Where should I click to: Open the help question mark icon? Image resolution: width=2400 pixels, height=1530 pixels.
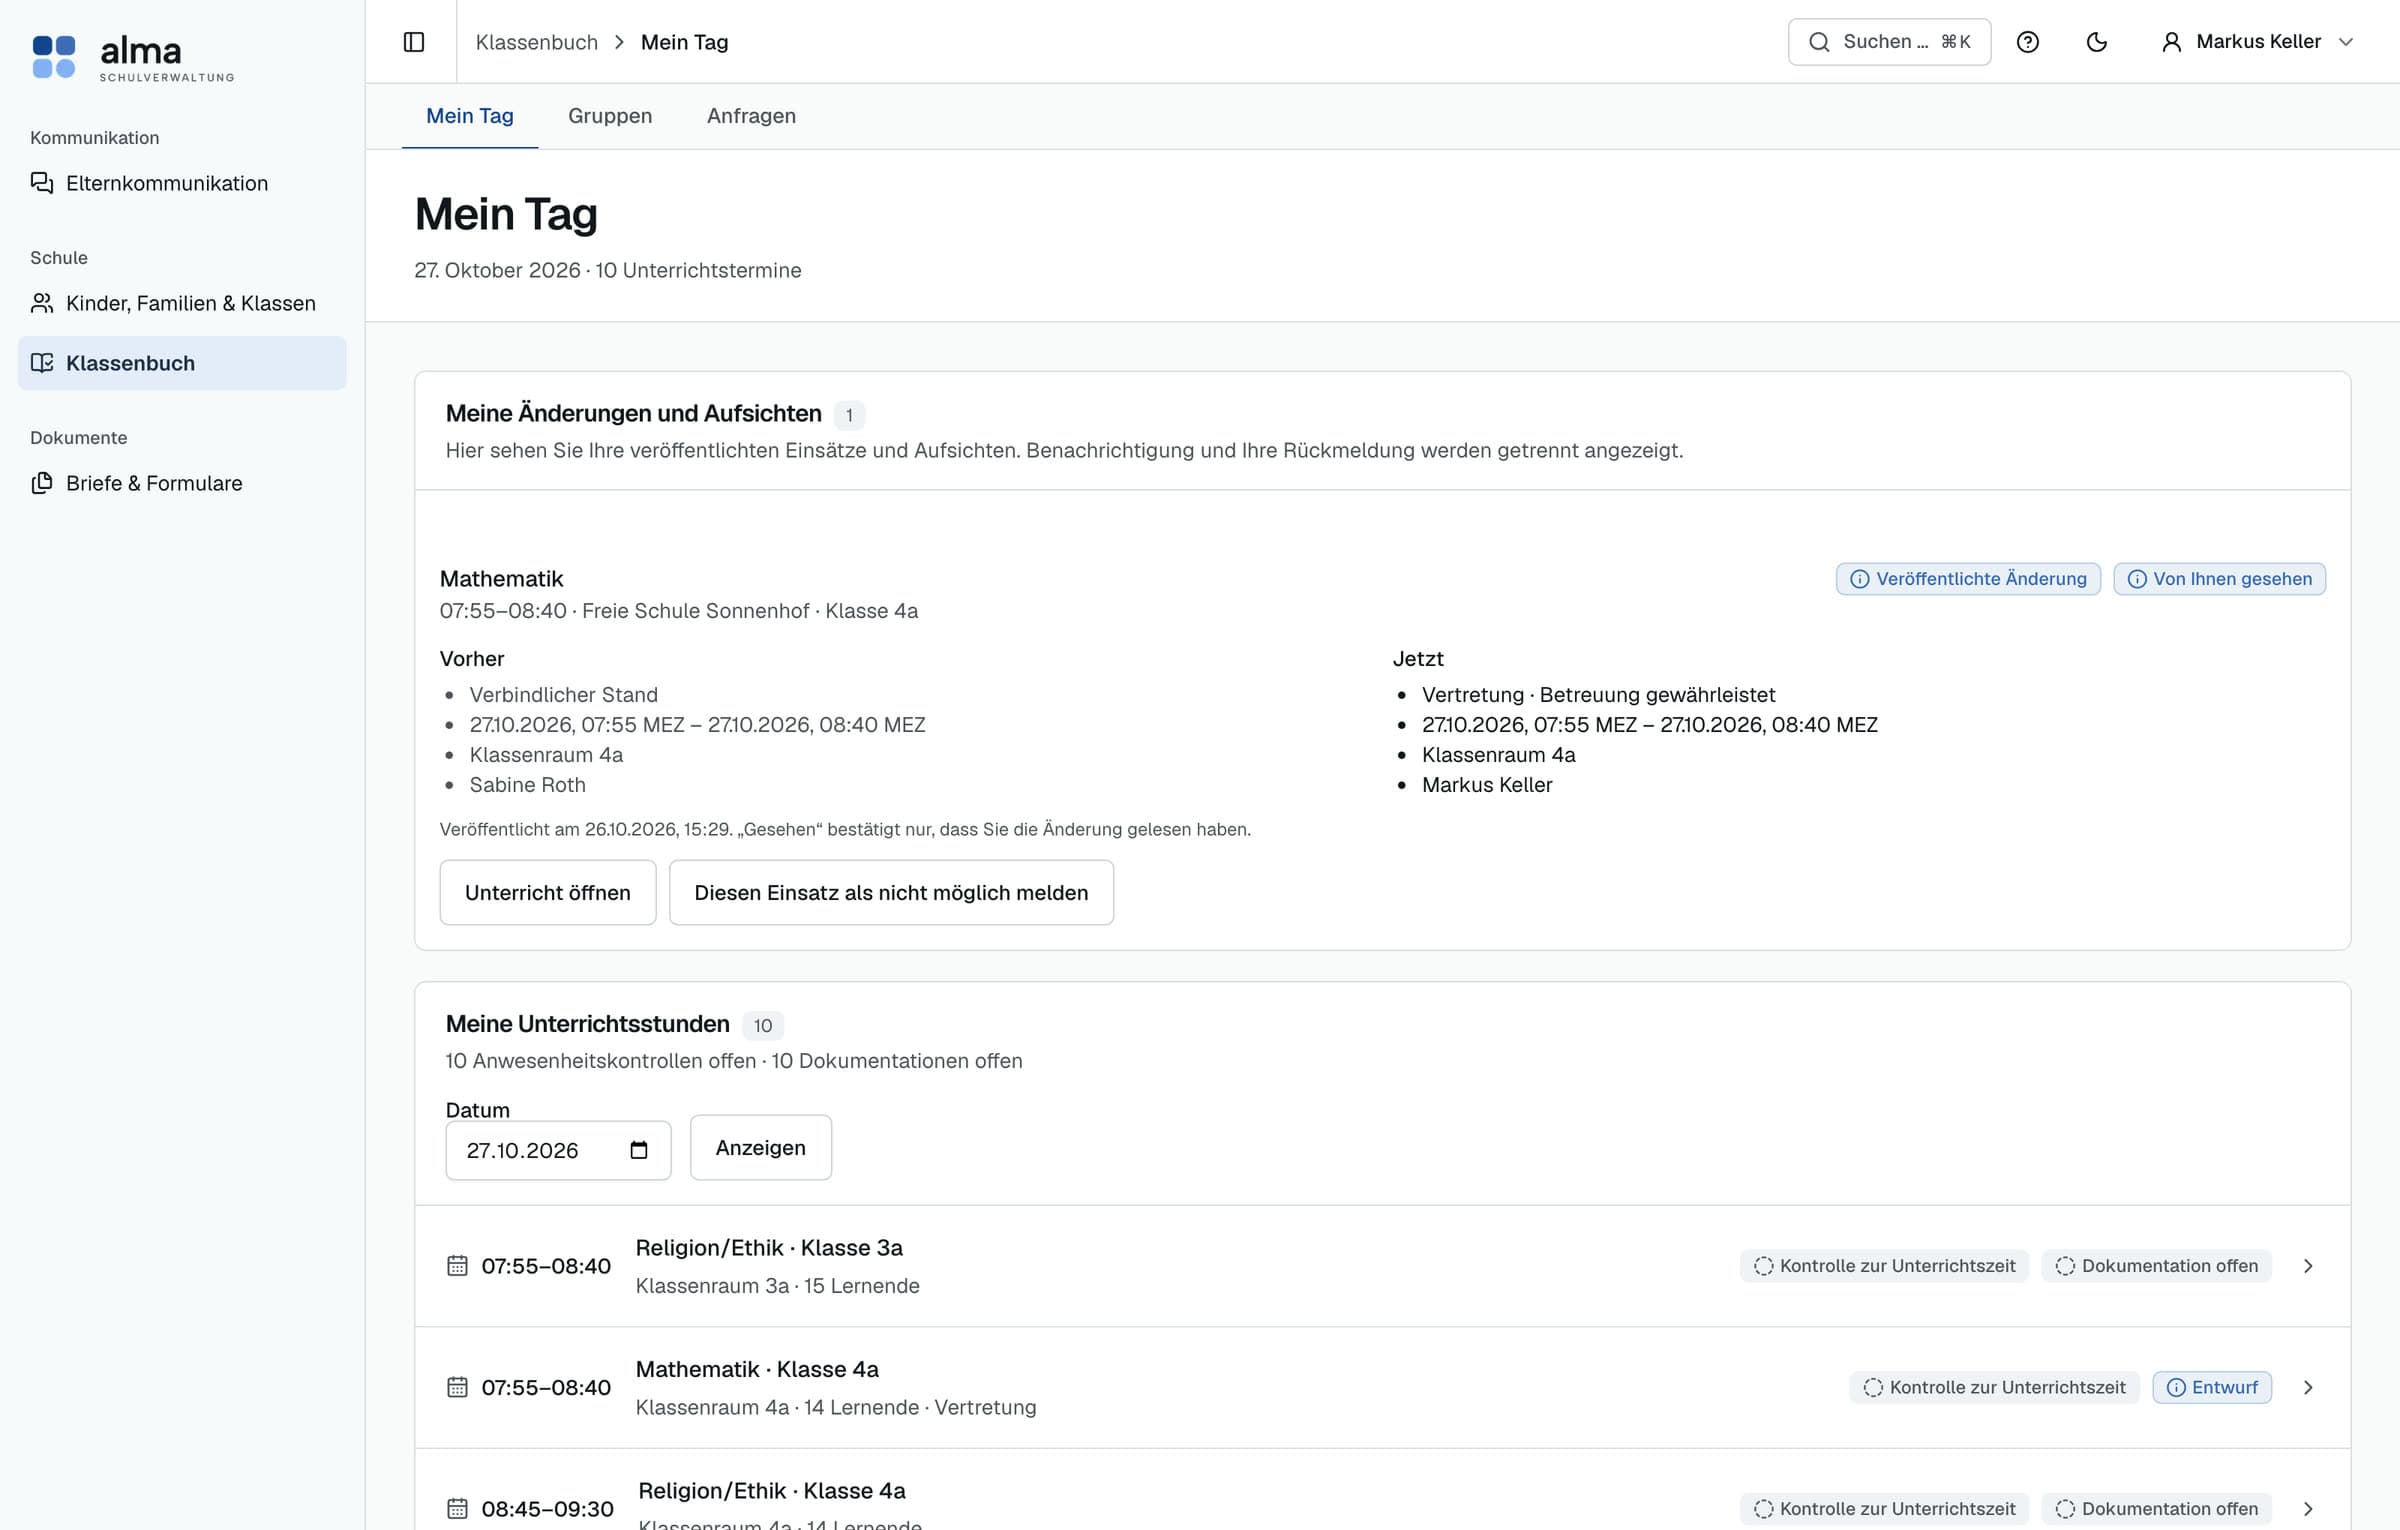[x=2027, y=42]
